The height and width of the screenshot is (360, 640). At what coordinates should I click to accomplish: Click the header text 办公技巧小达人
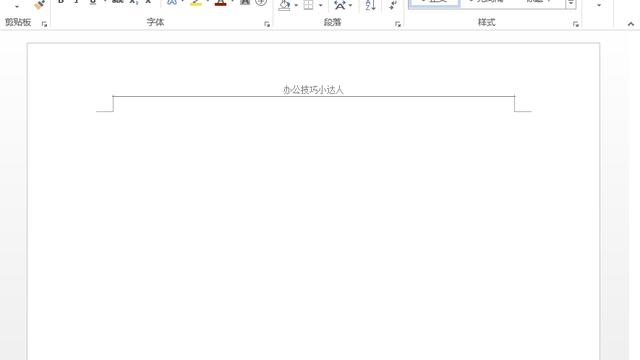click(313, 90)
